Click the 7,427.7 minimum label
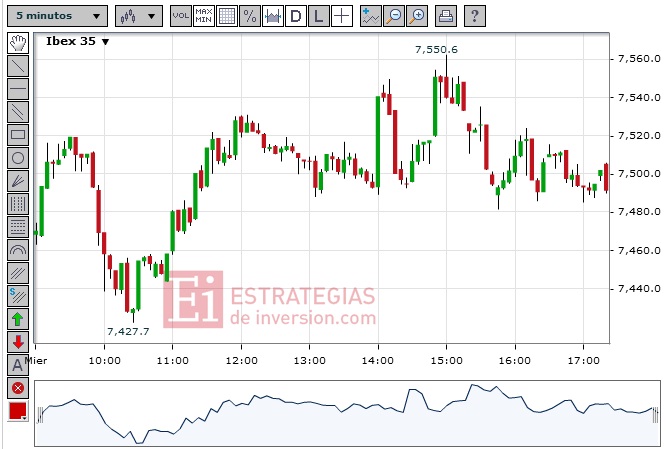Screen dimensions: 666x449 128,331
